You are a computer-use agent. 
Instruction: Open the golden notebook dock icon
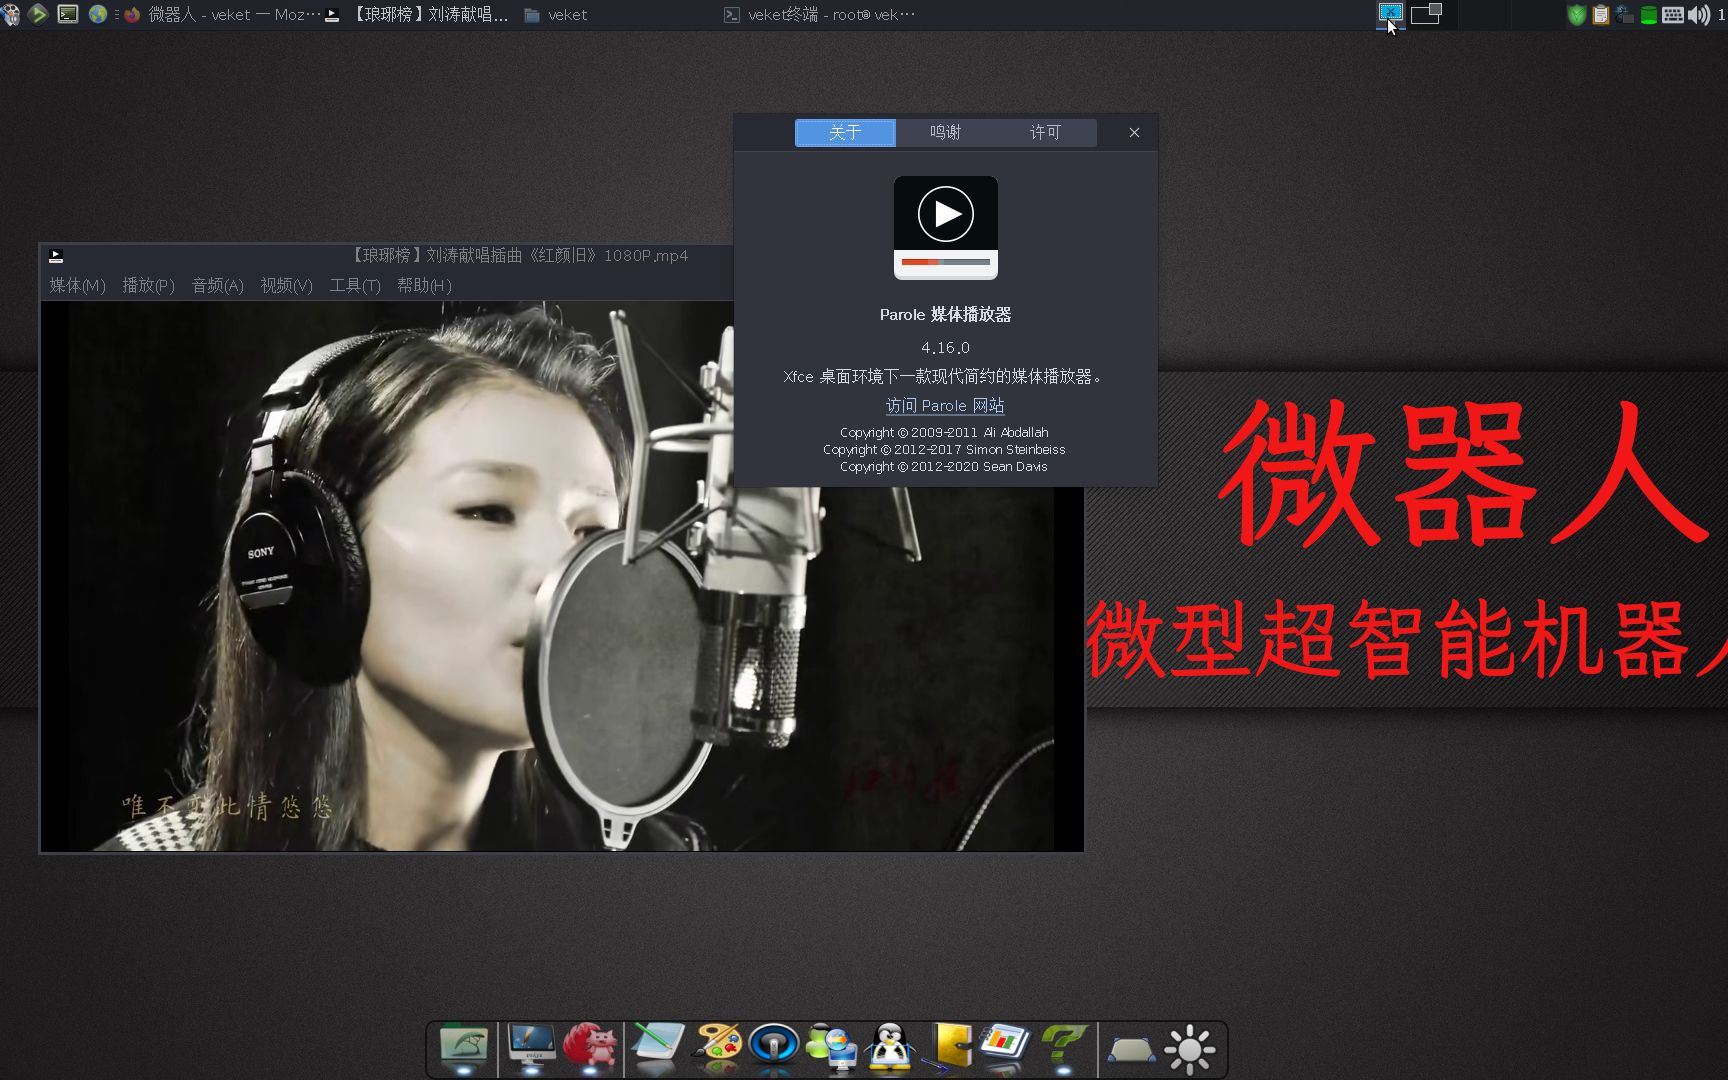click(947, 1047)
